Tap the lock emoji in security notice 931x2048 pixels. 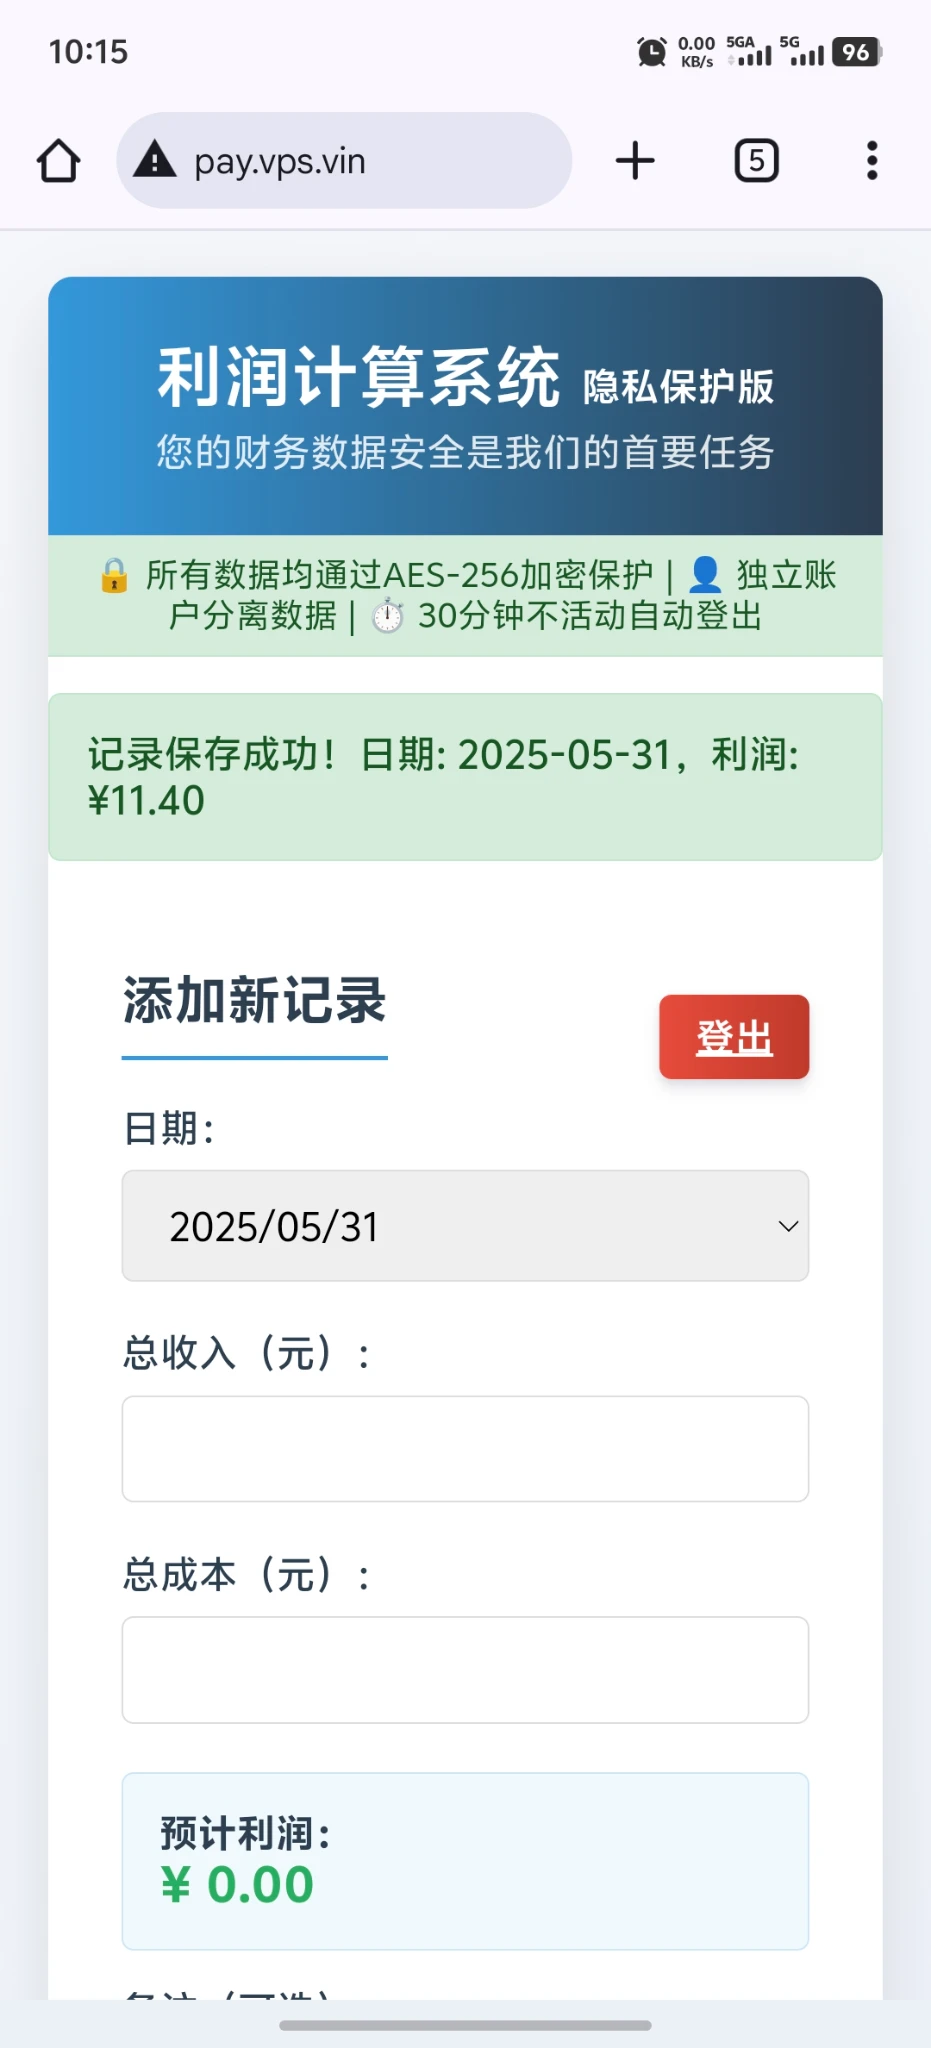coord(114,576)
